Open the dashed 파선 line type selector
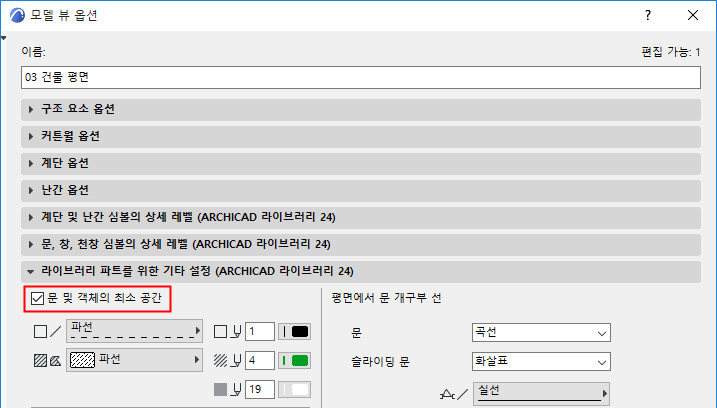This screenshot has width=717, height=408. point(134,331)
